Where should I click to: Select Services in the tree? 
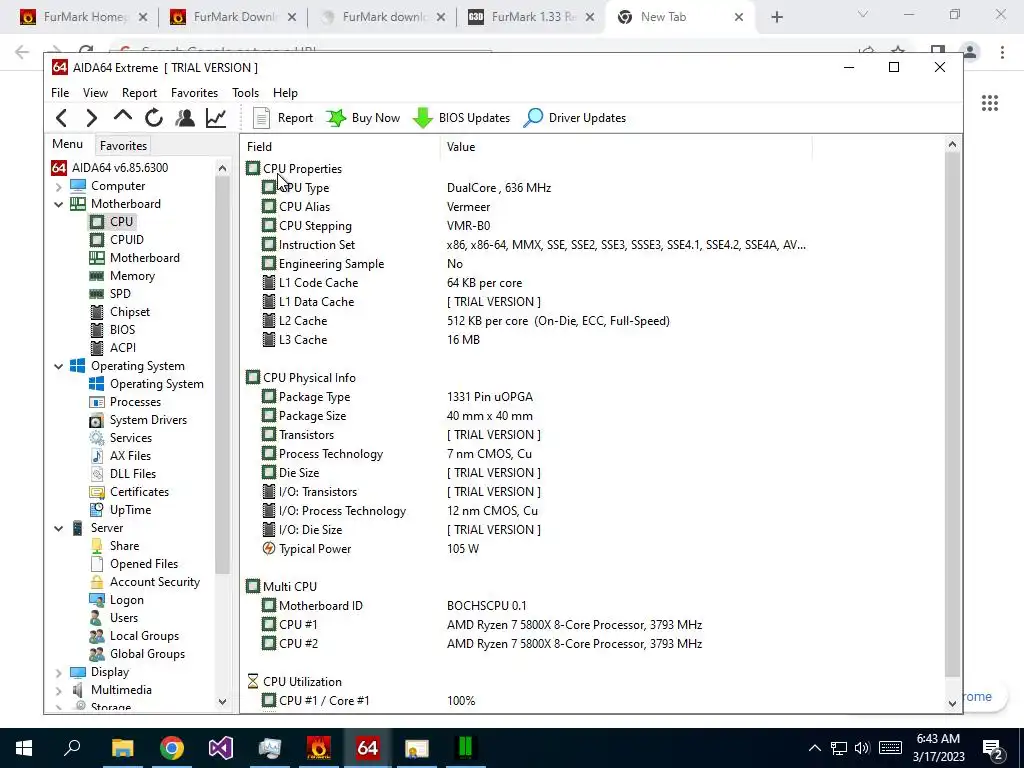tap(131, 438)
